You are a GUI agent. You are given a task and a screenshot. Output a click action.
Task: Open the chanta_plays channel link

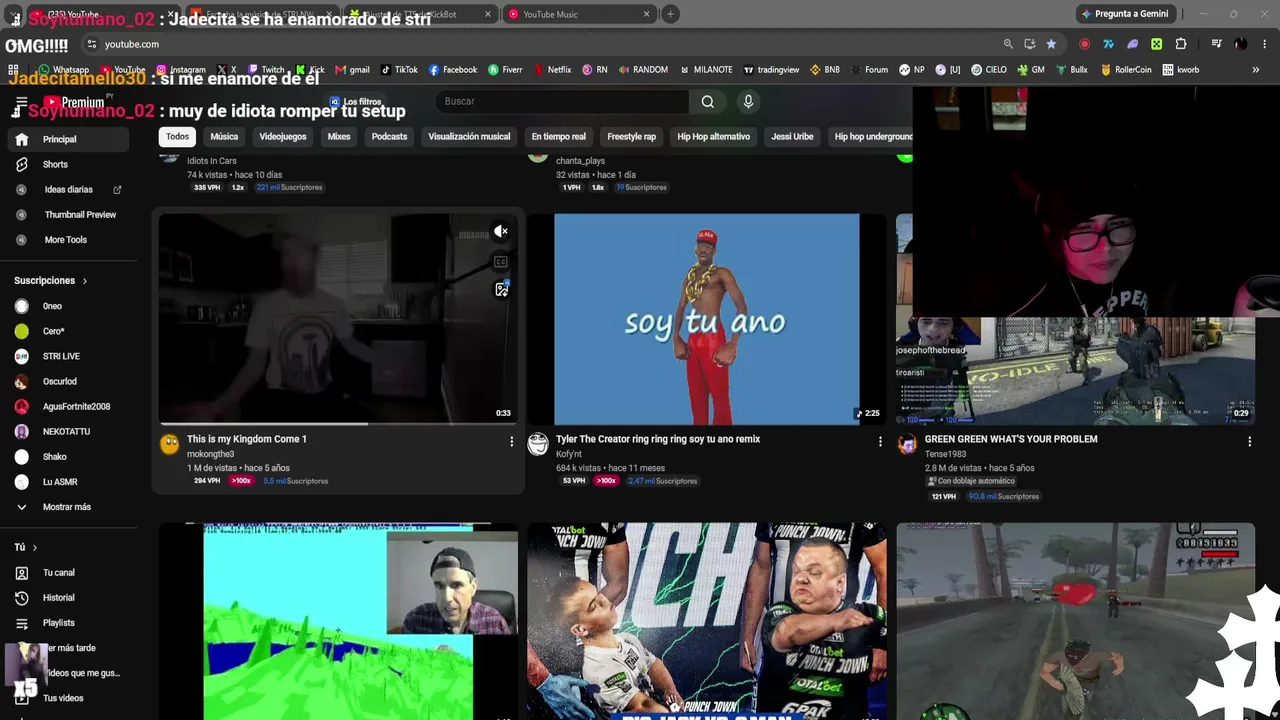tap(580, 161)
